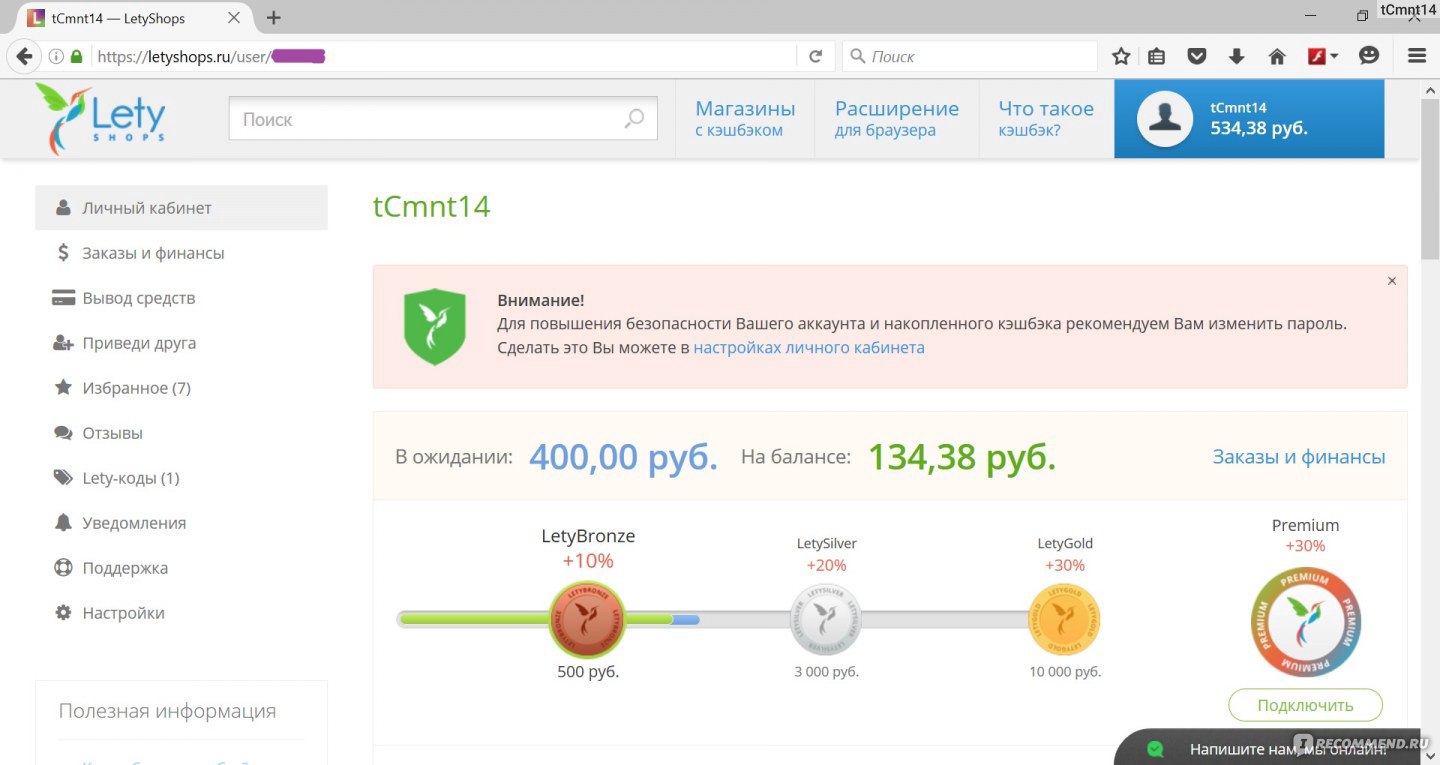Open the Напишите нам online chat widget
Screen dimensions: 1440x765
point(1276,748)
